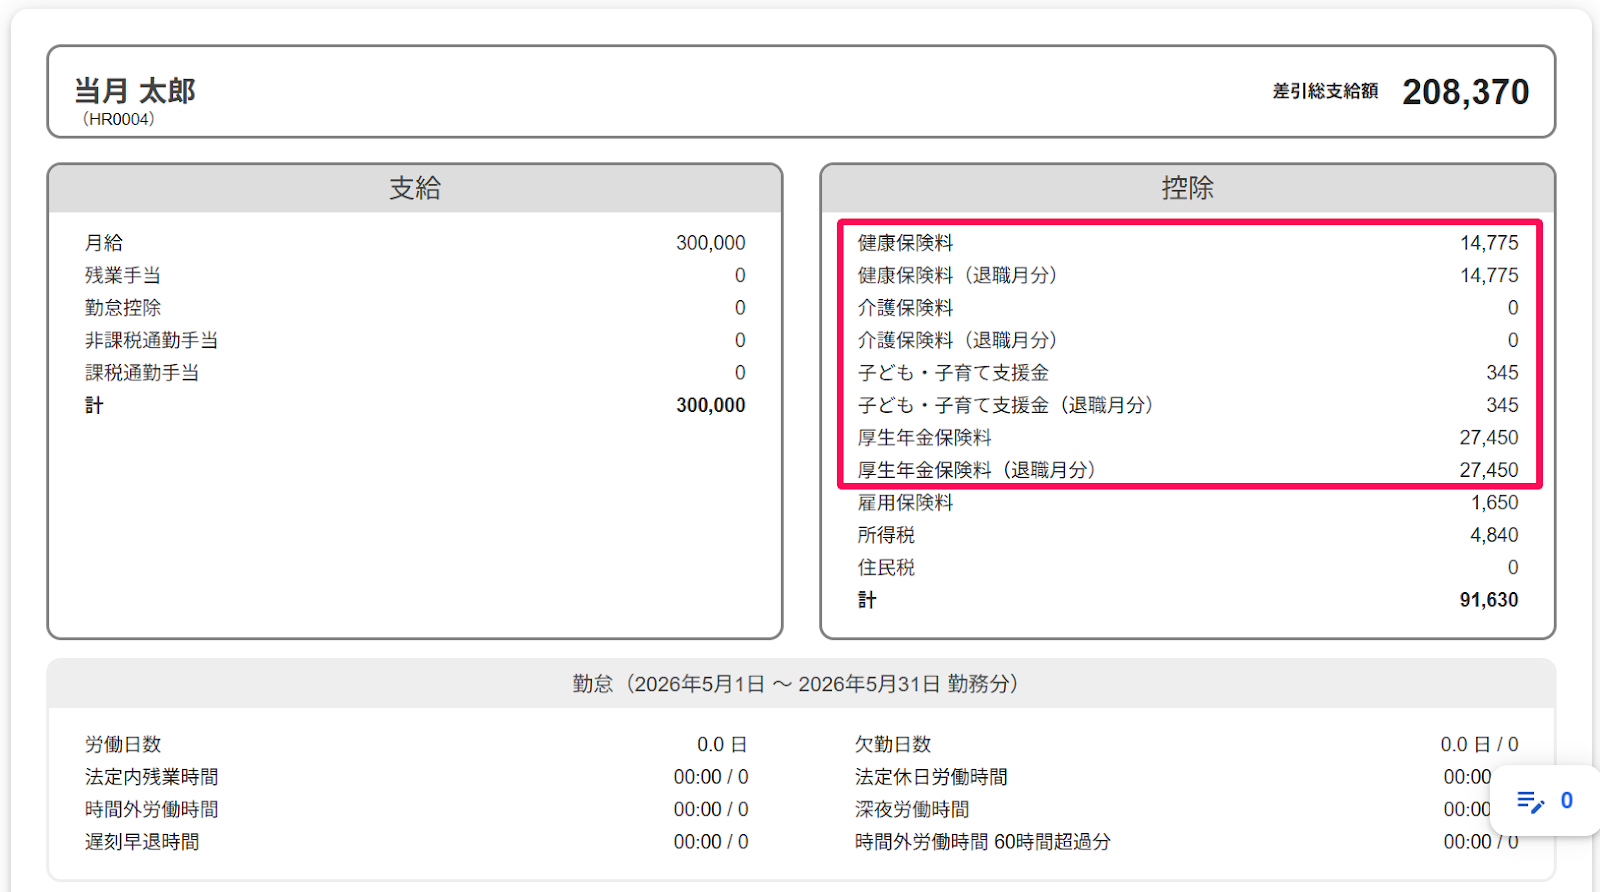Click the 健康保険料 label without 退職月分
Screen dimensions: 1600x892
pyautogui.click(x=905, y=243)
